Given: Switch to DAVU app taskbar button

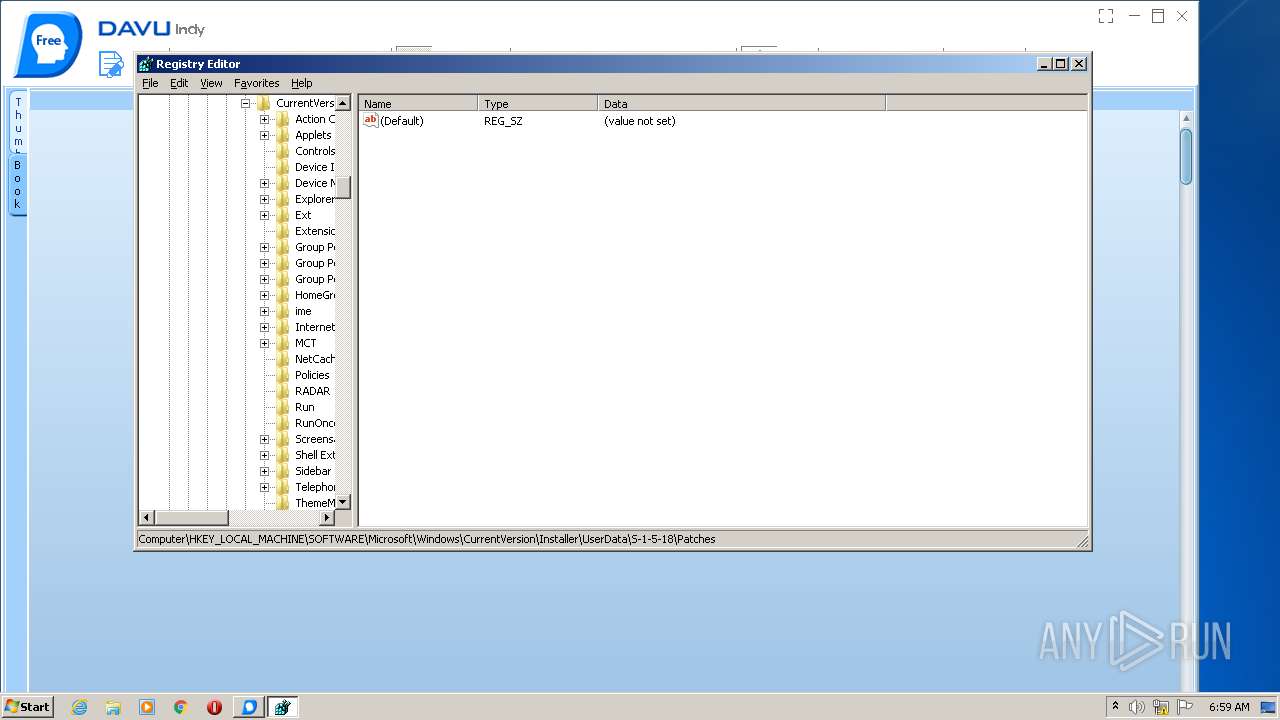Looking at the screenshot, I should [x=249, y=707].
